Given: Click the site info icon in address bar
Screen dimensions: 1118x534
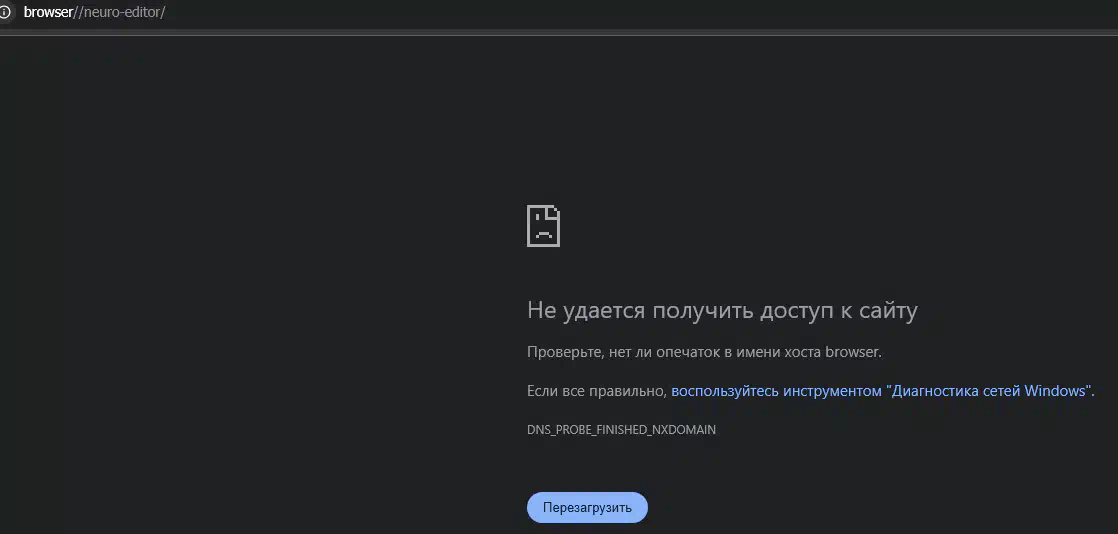Looking at the screenshot, I should [x=4, y=12].
